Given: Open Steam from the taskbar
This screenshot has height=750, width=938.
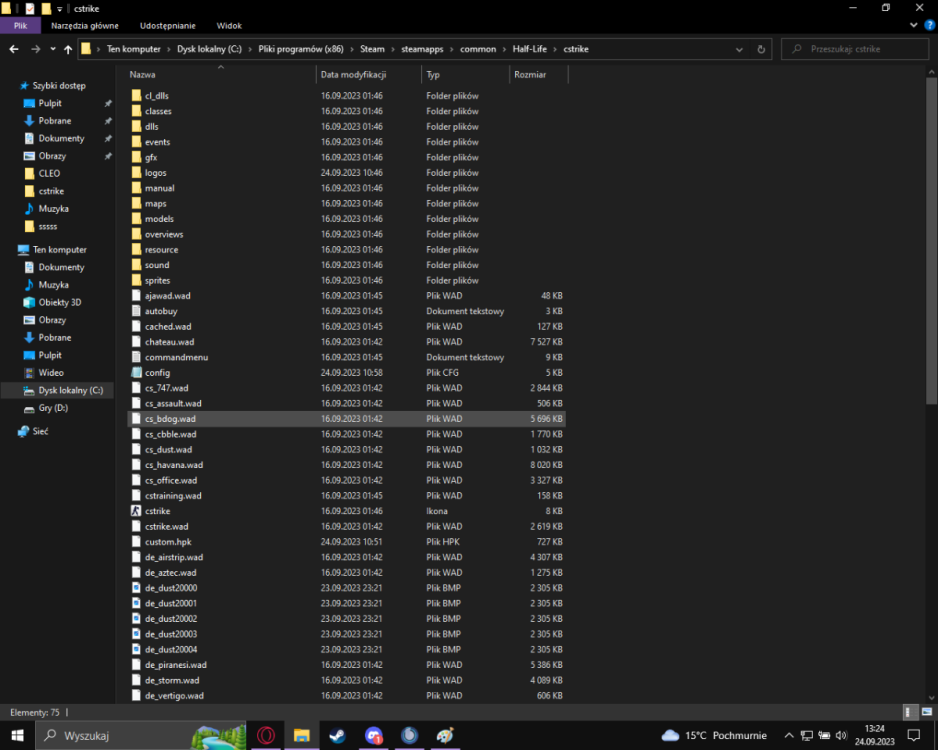Looking at the screenshot, I should (337, 735).
